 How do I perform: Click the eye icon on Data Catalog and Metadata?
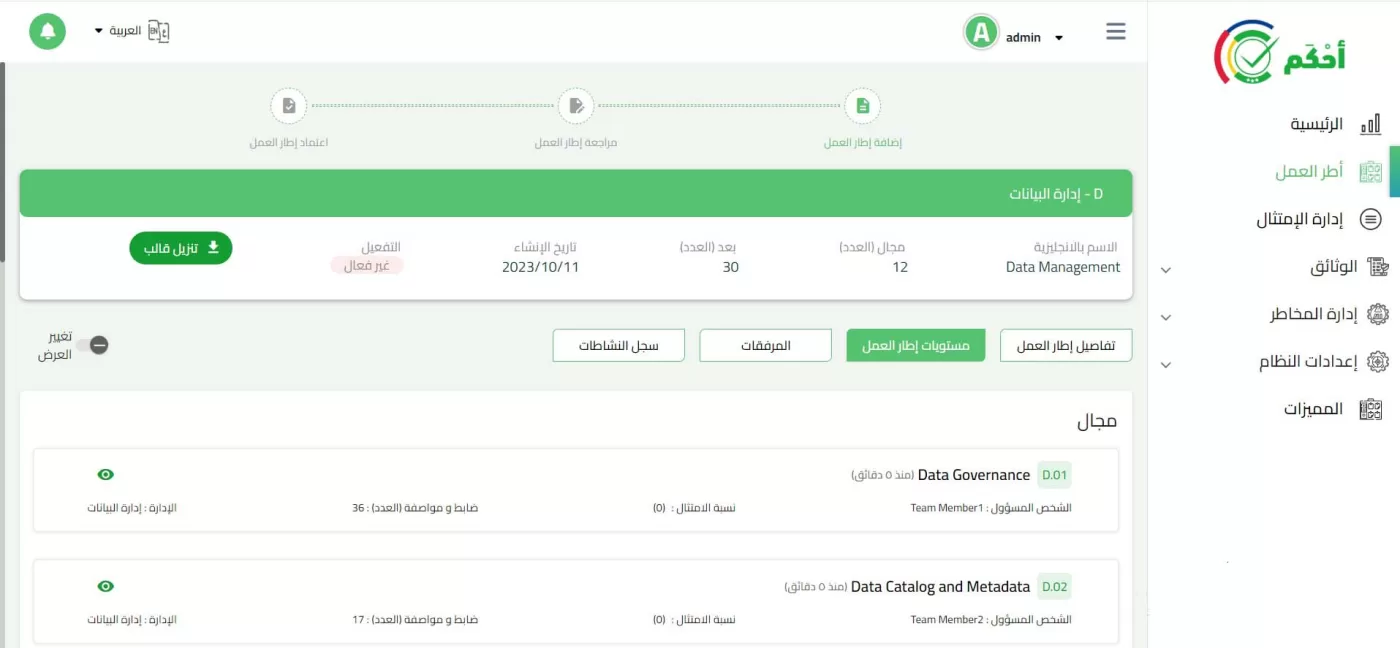pyautogui.click(x=106, y=586)
